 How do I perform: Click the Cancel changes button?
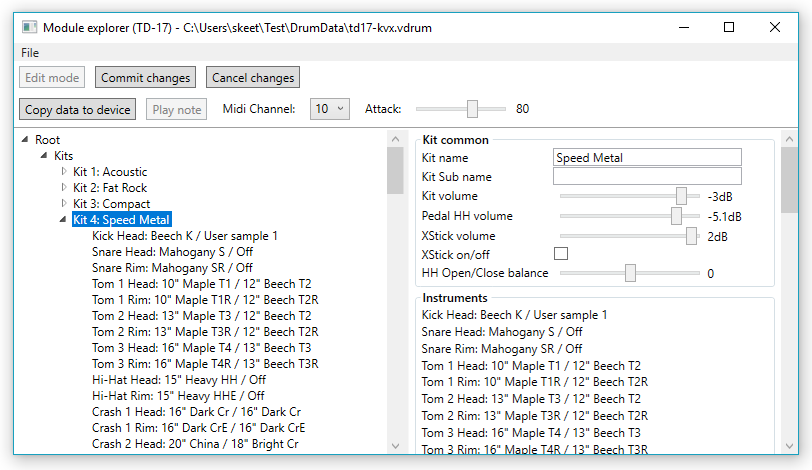pos(253,78)
